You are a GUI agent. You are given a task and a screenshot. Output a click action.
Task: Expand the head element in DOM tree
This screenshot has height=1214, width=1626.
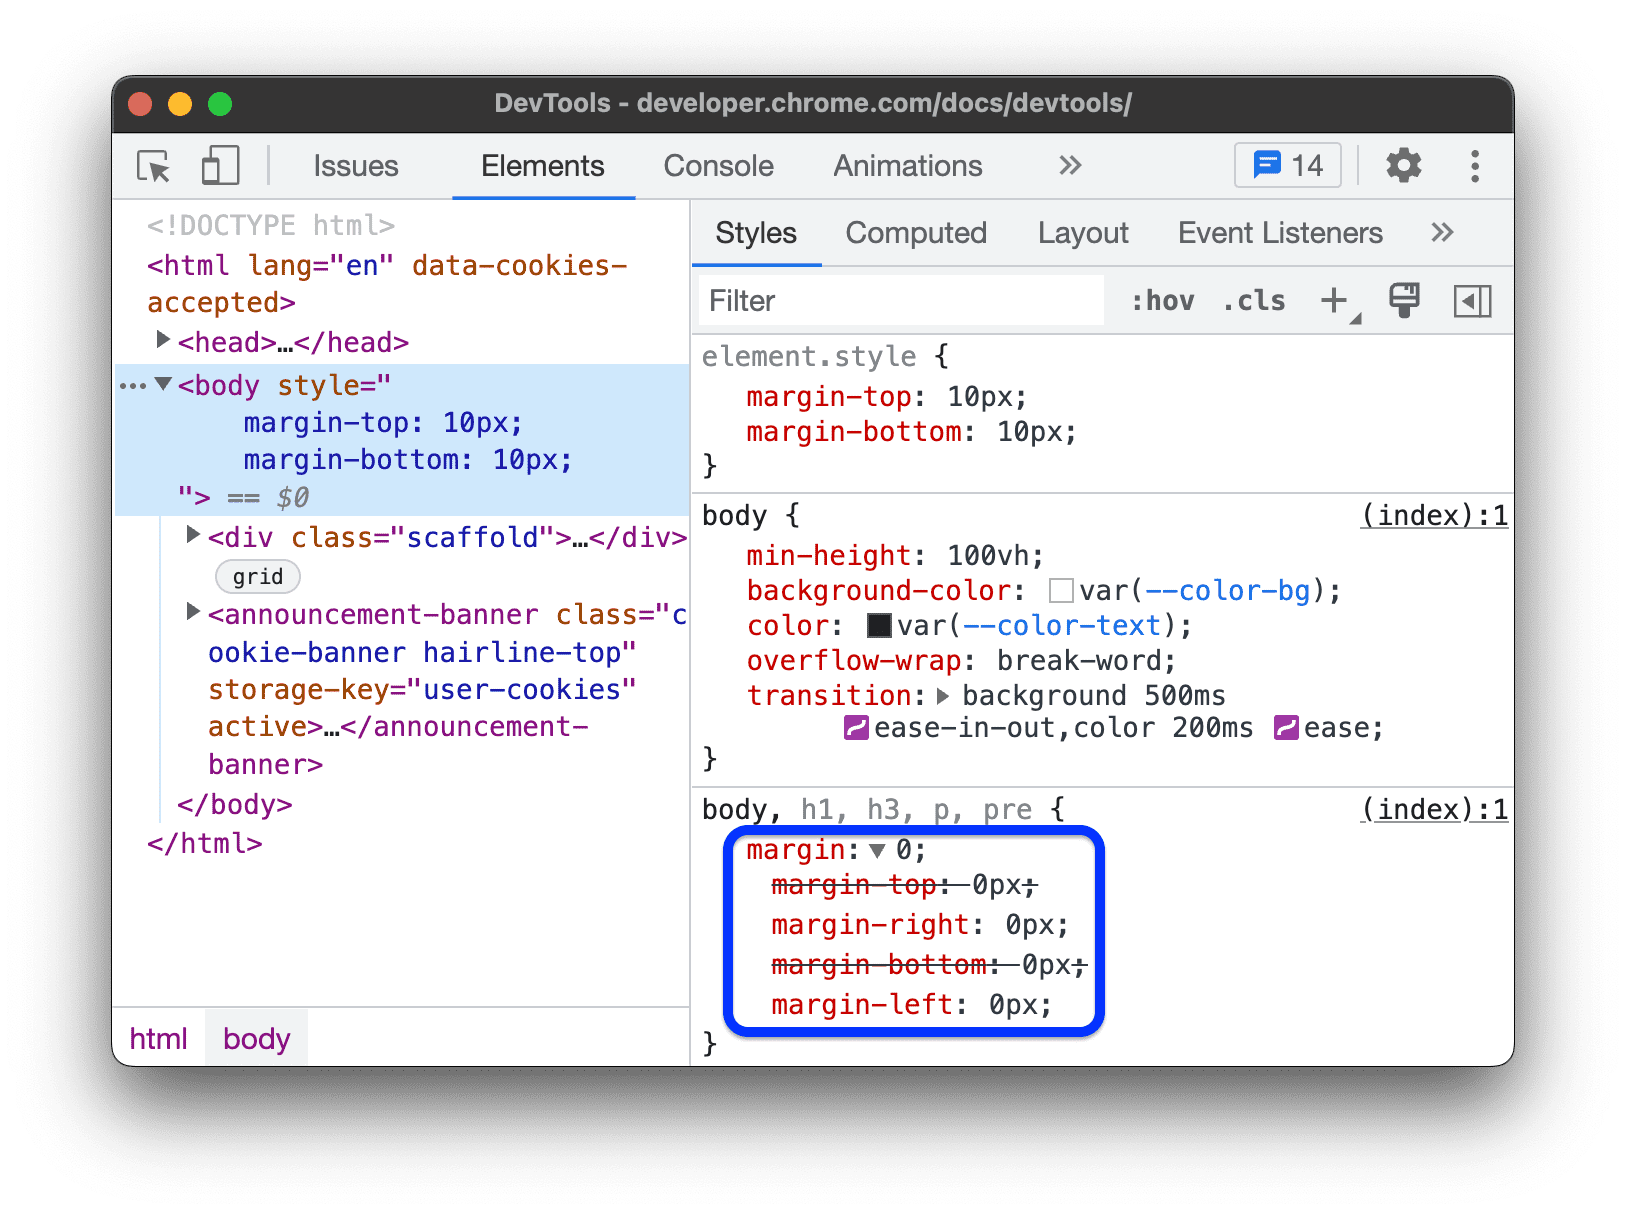pyautogui.click(x=164, y=341)
